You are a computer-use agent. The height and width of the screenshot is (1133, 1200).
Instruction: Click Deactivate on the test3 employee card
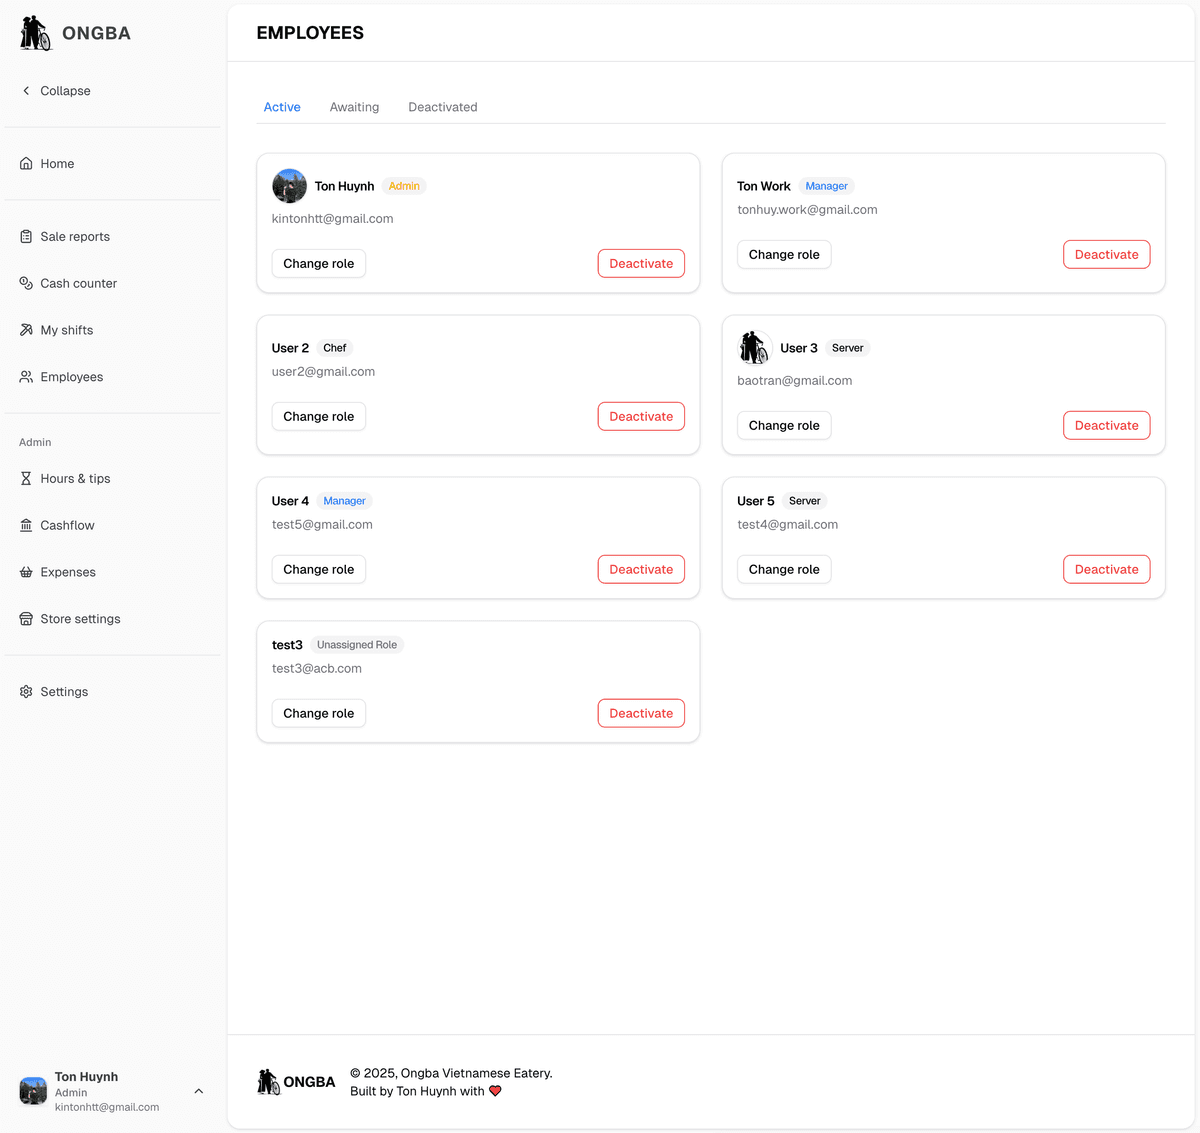pos(641,713)
